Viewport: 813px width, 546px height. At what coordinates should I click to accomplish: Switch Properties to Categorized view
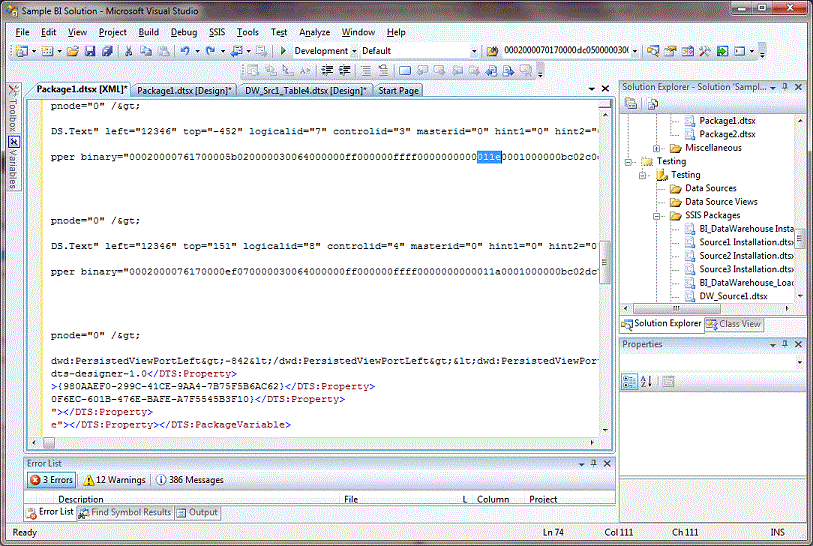(x=629, y=382)
